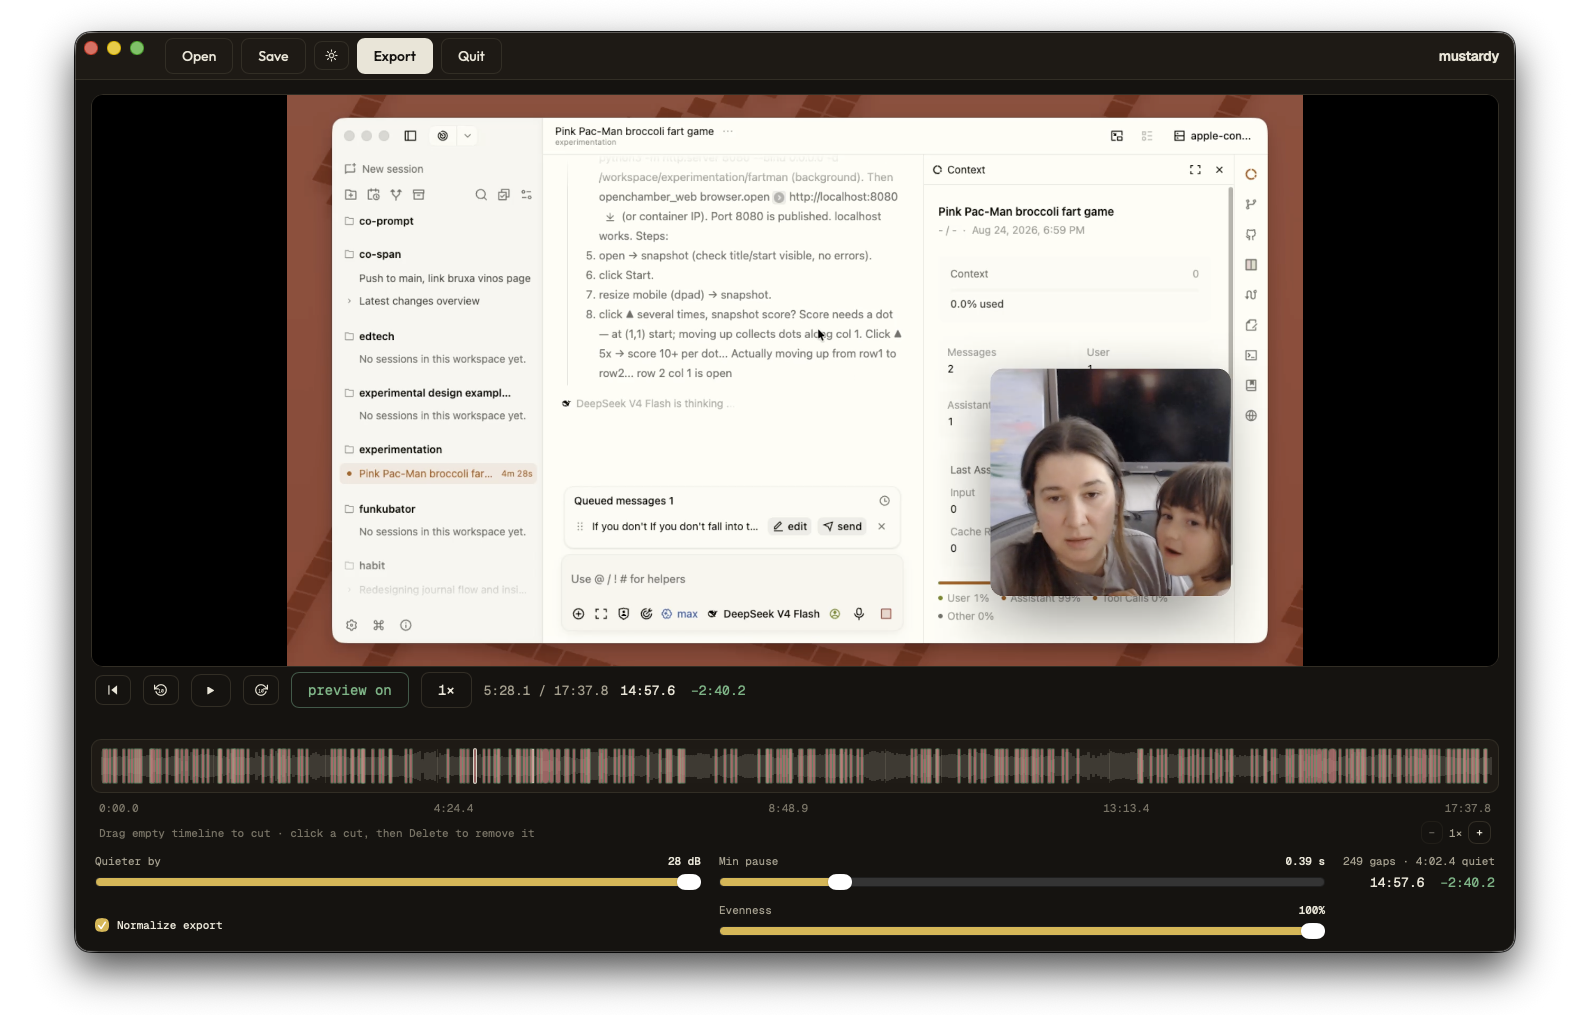Select 'Pink Pac-Man broccoli far...' session row
This screenshot has height=1015, width=1578.
point(439,474)
